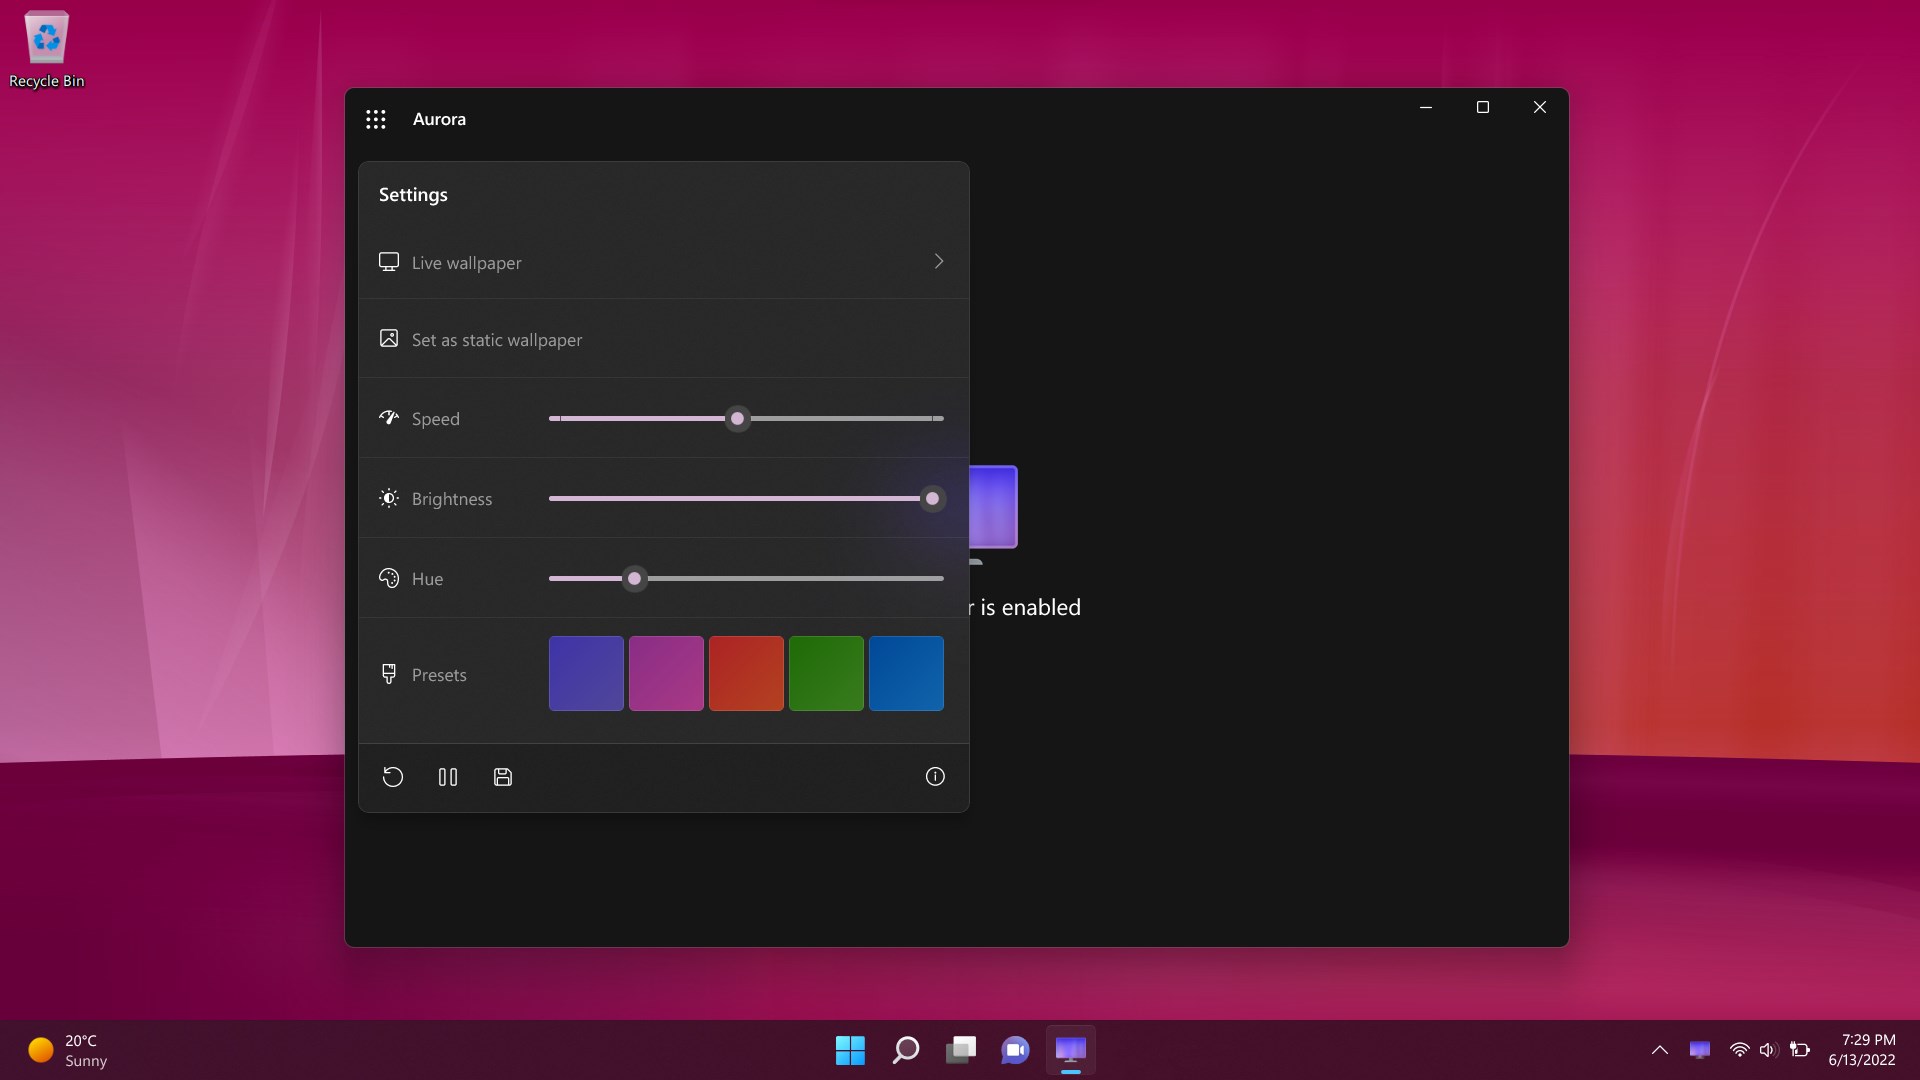Select the magenta preset swatch

point(666,674)
